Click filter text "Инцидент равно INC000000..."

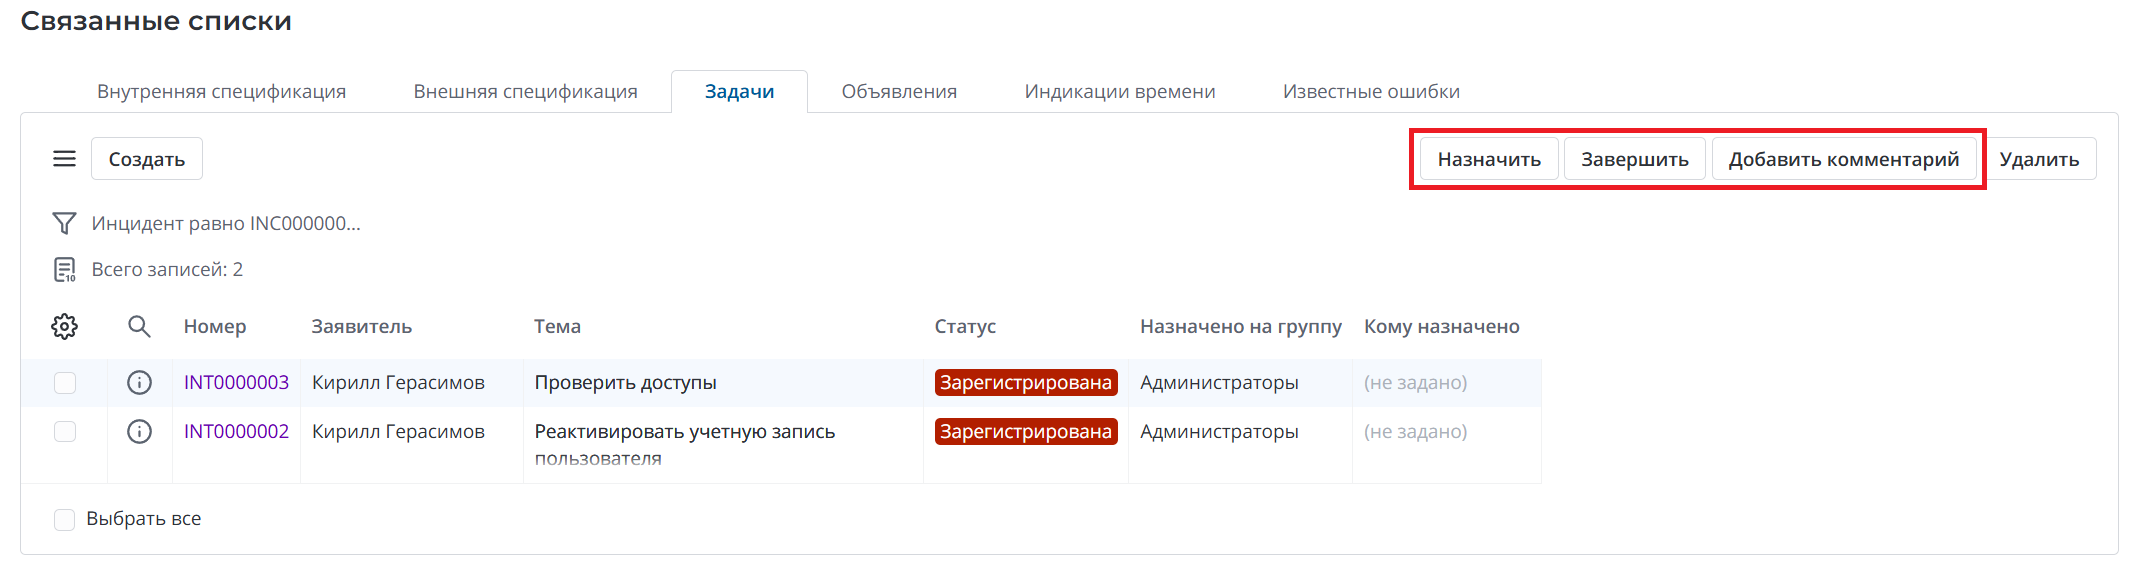click(226, 224)
